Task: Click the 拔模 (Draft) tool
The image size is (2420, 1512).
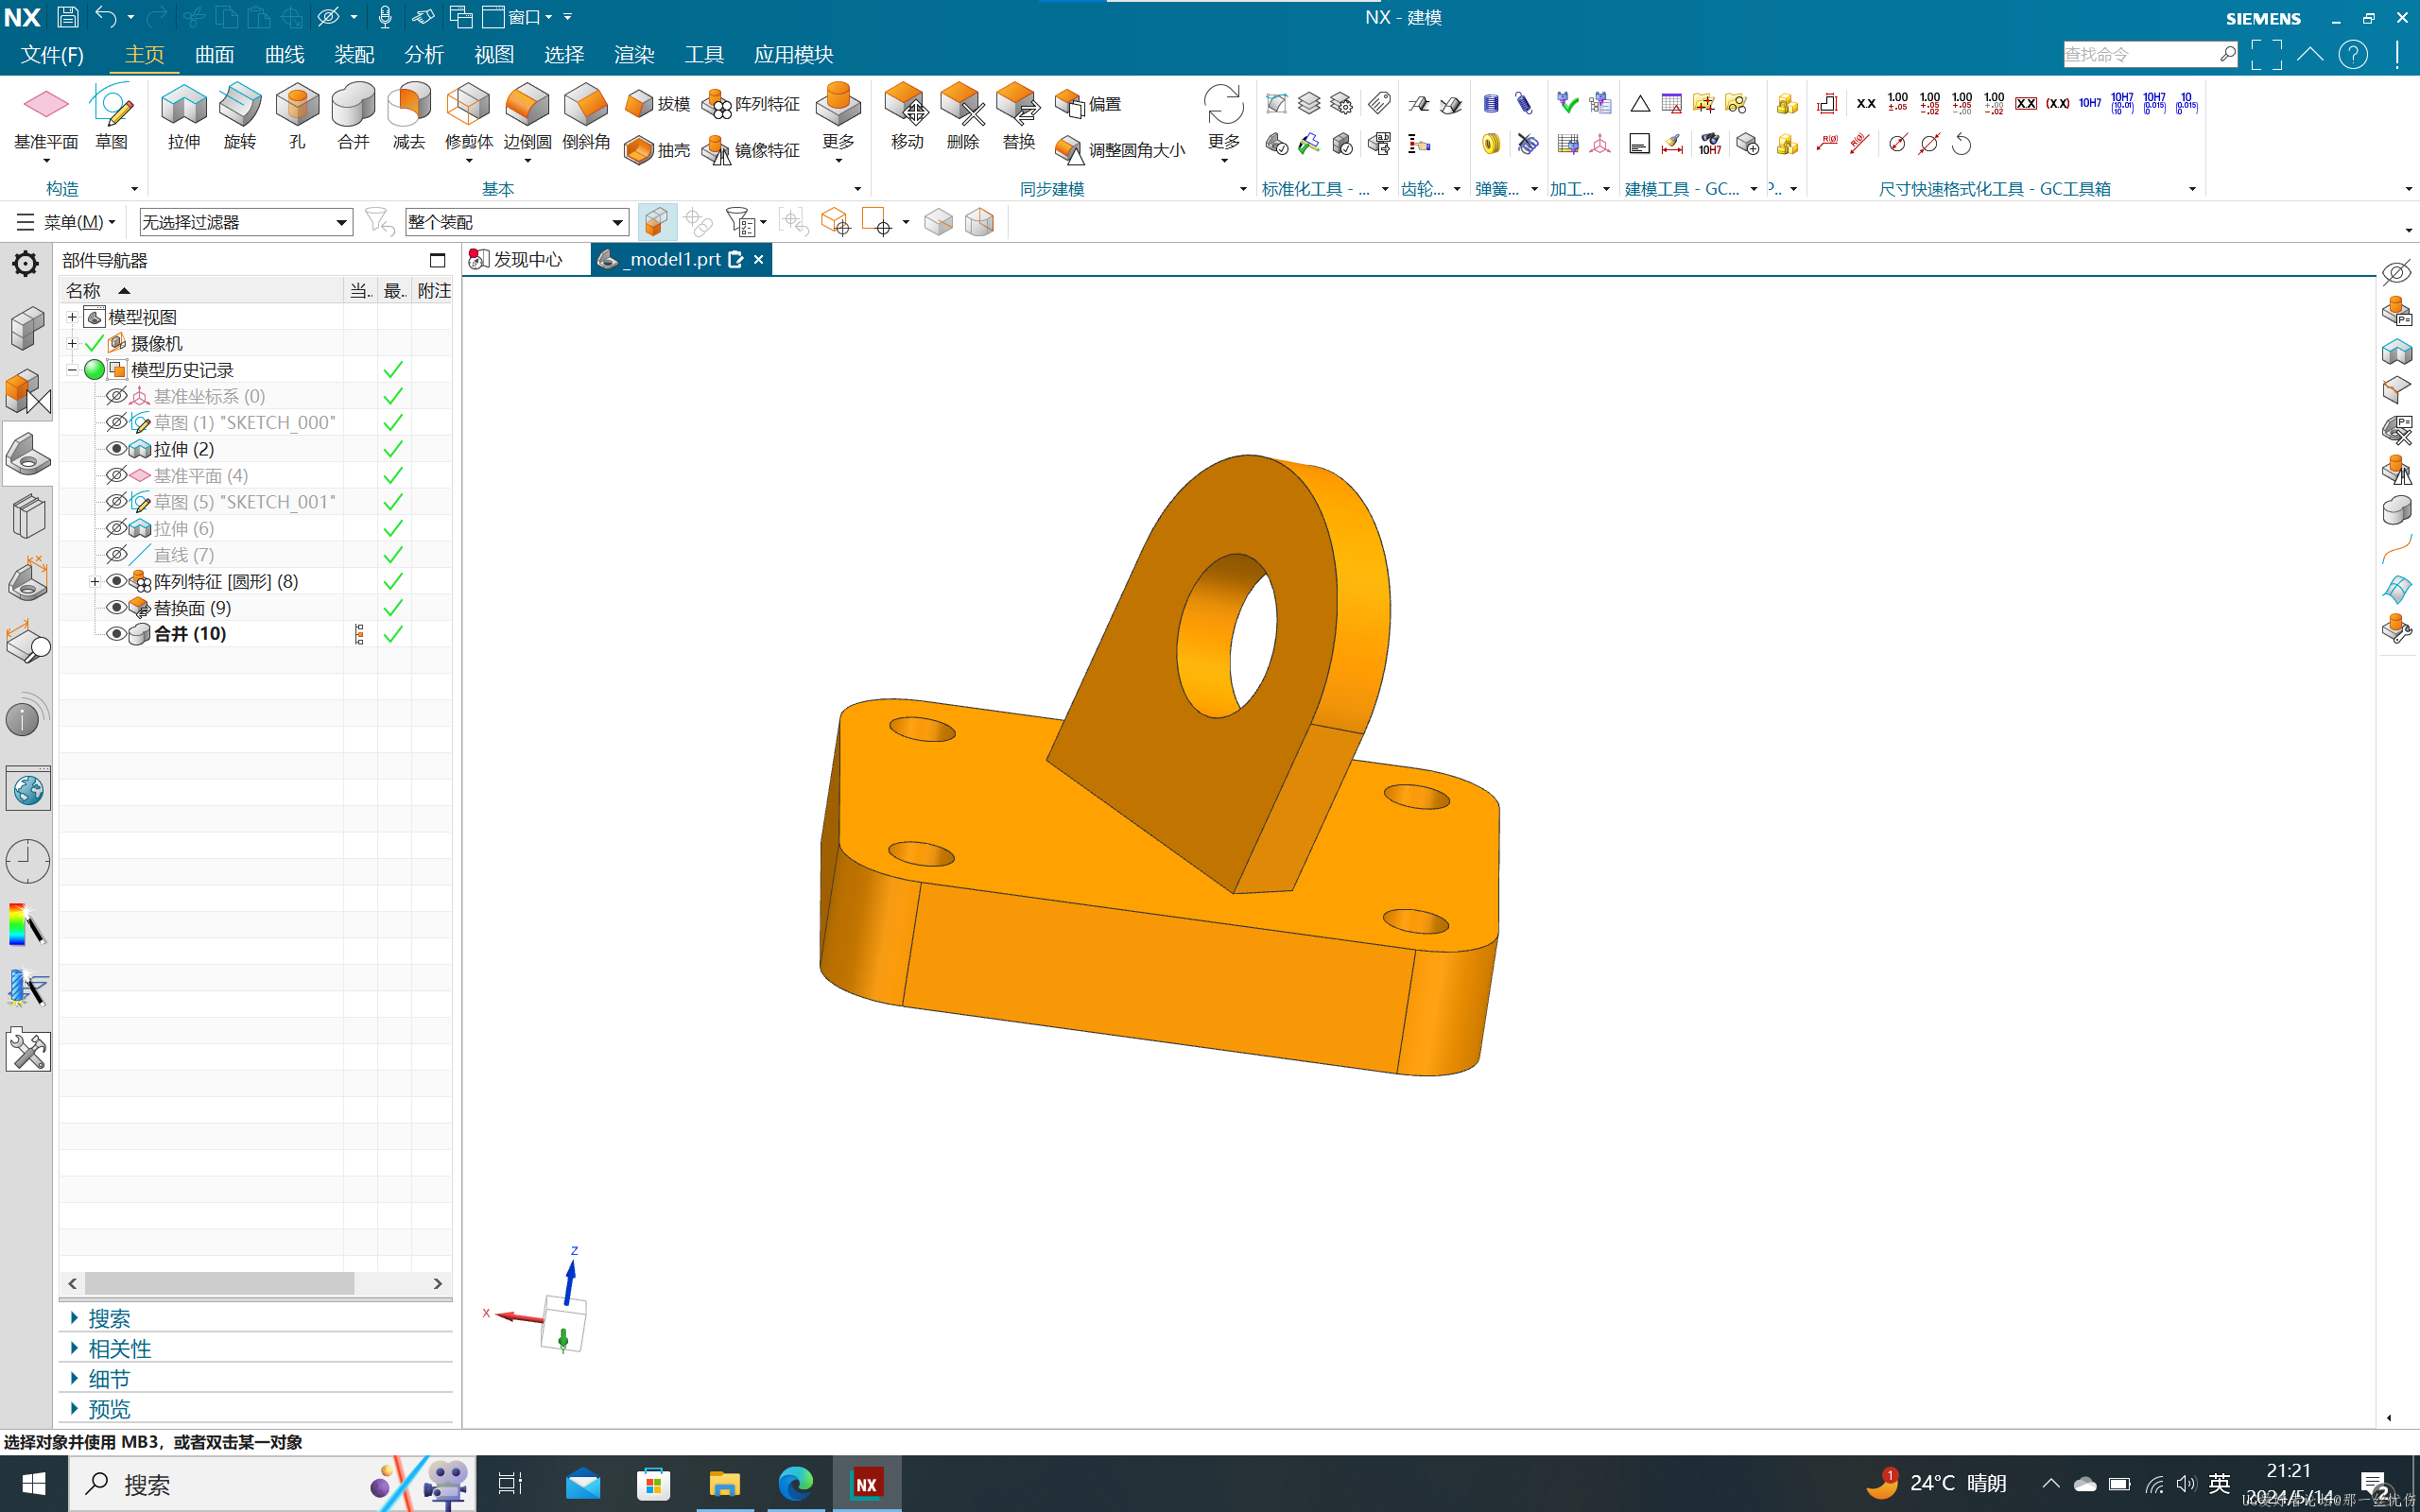Action: coord(657,104)
